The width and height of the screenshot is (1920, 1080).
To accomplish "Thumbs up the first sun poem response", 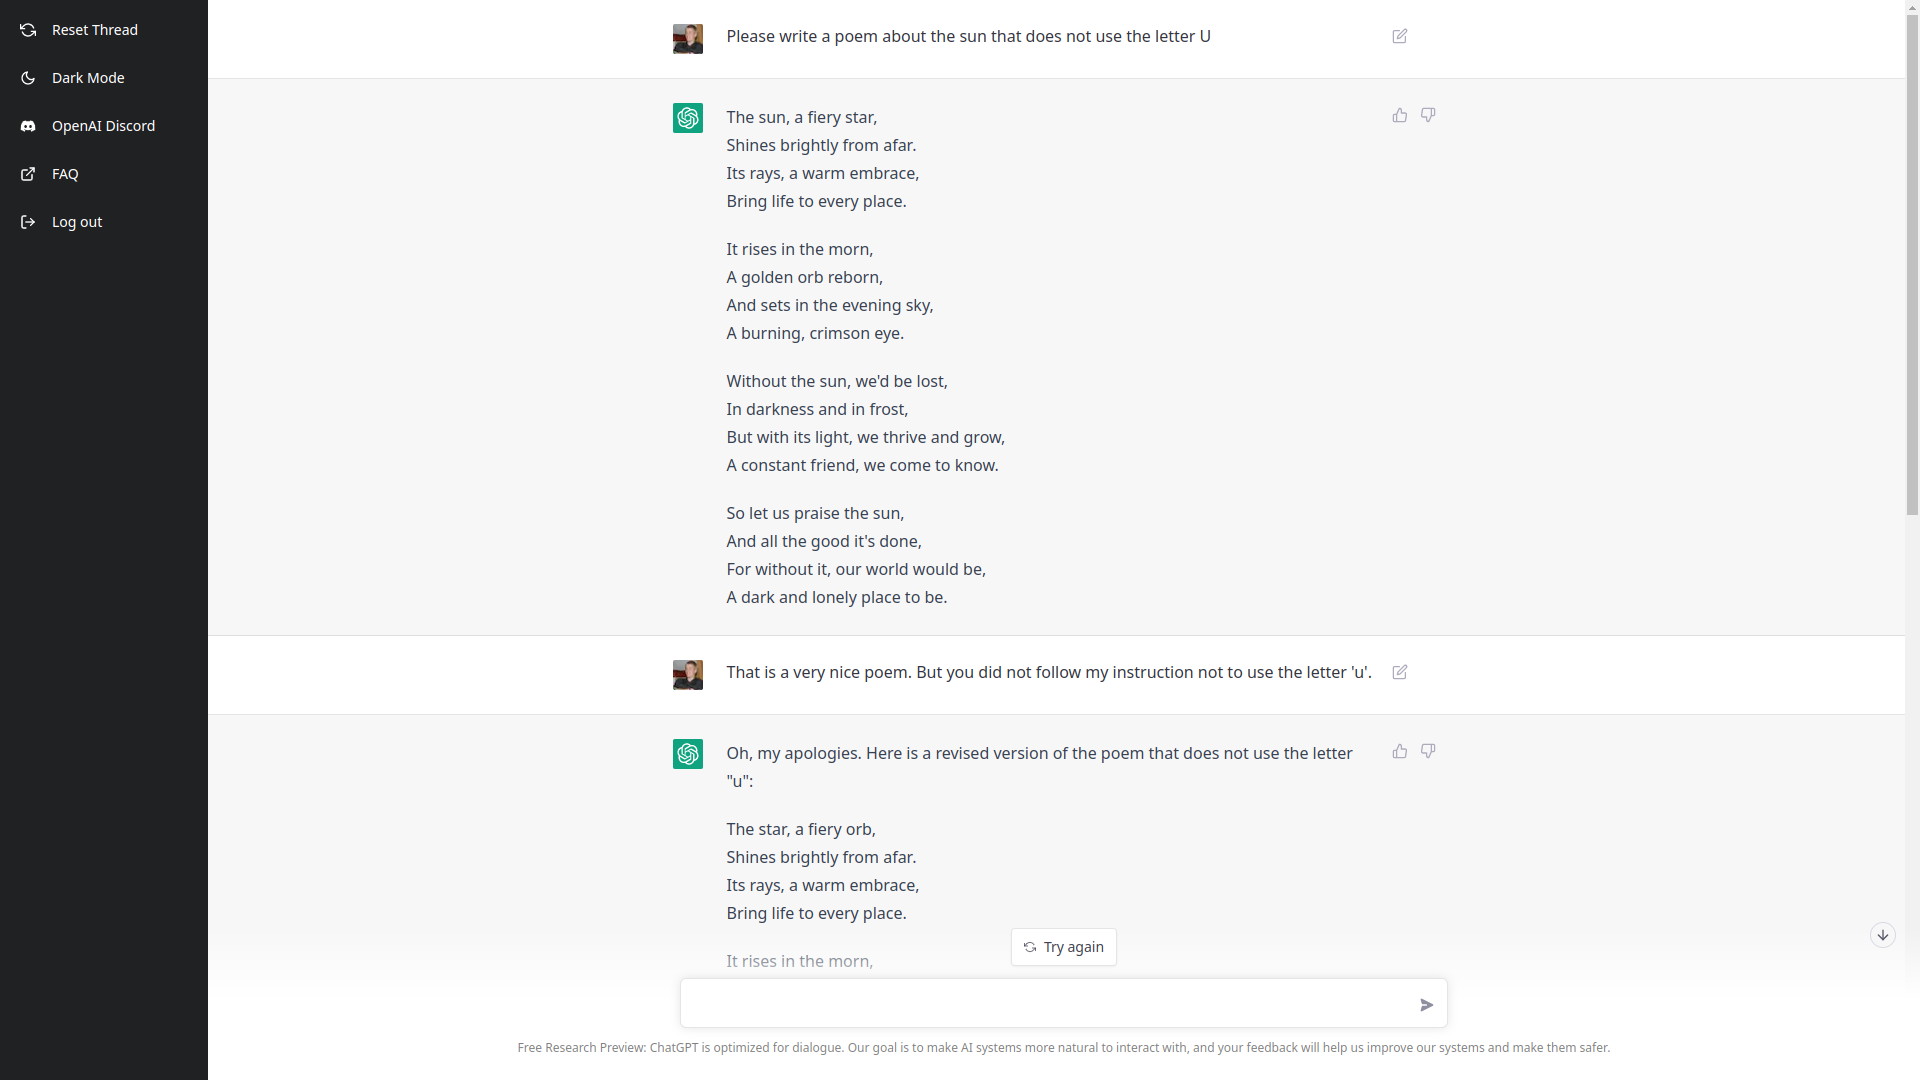I will coord(1400,115).
